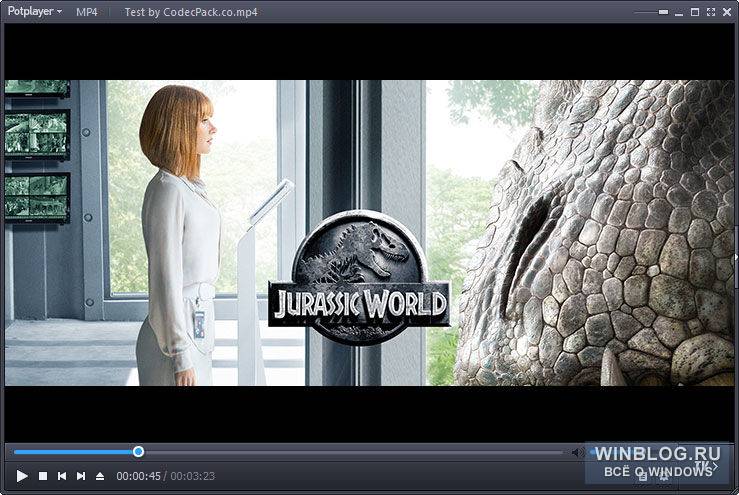
Task: Expand the chevron at bottom right
Action: pyautogui.click(x=715, y=466)
